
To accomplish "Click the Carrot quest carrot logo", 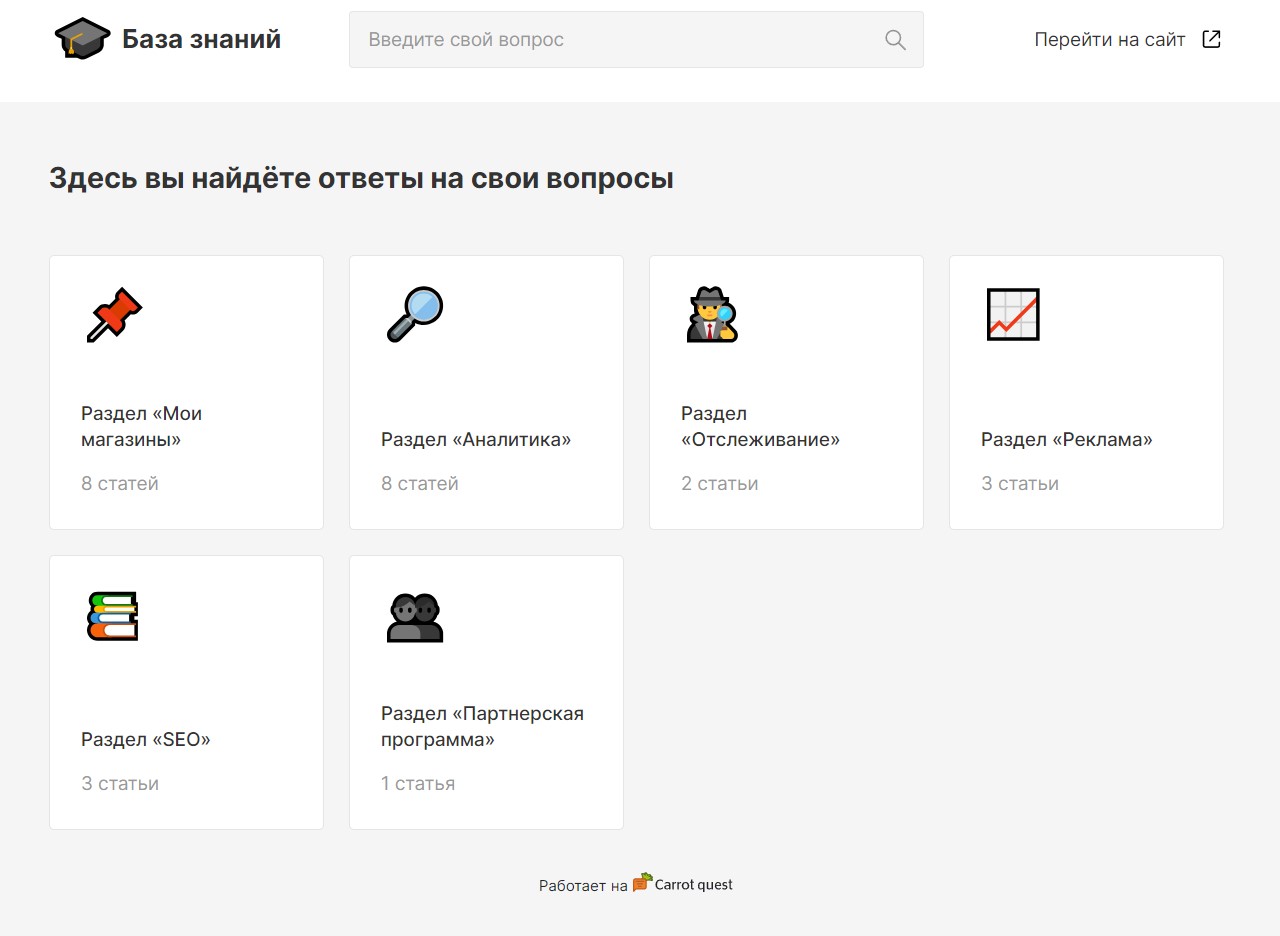I will [x=642, y=883].
